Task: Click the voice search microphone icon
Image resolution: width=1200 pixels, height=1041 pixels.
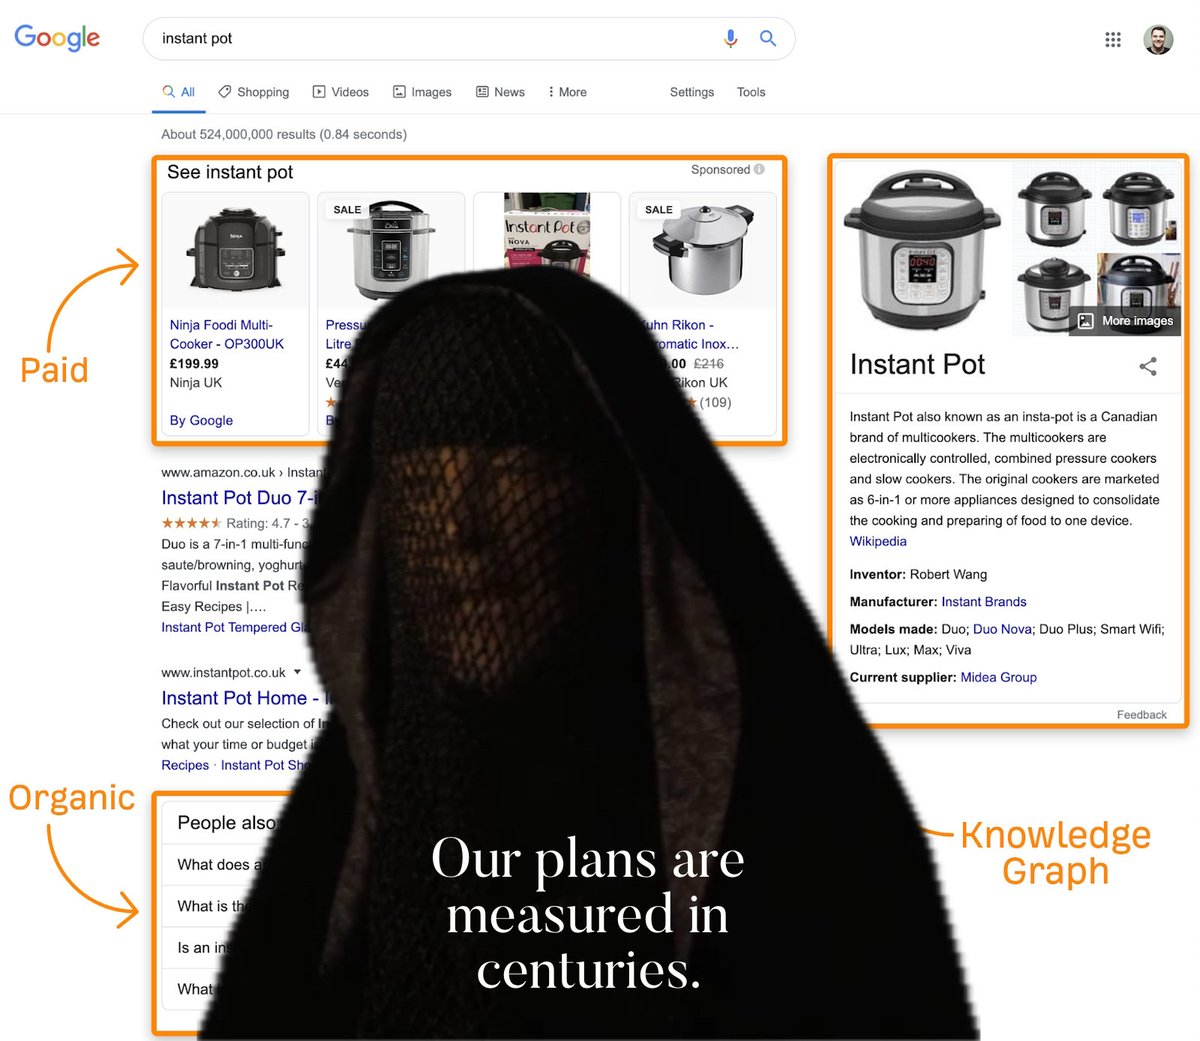Action: point(730,38)
